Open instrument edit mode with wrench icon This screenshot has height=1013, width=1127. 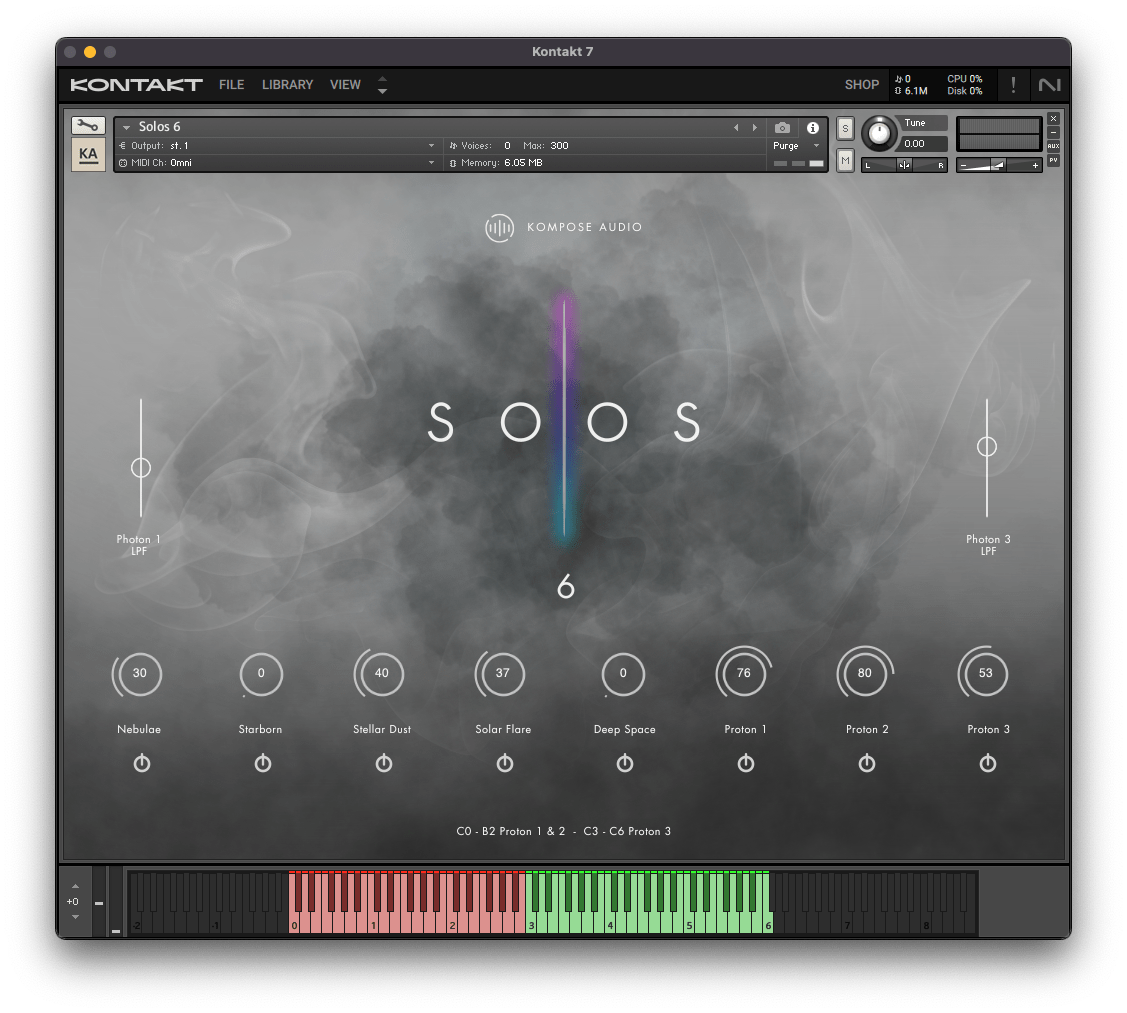88,126
